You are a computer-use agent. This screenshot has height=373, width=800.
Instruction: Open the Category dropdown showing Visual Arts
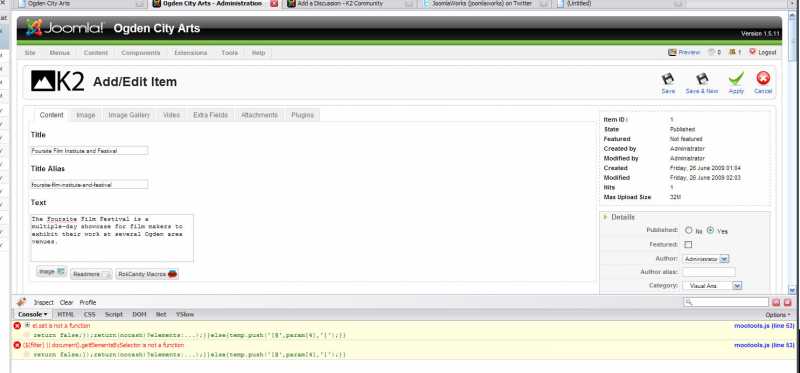(712, 286)
